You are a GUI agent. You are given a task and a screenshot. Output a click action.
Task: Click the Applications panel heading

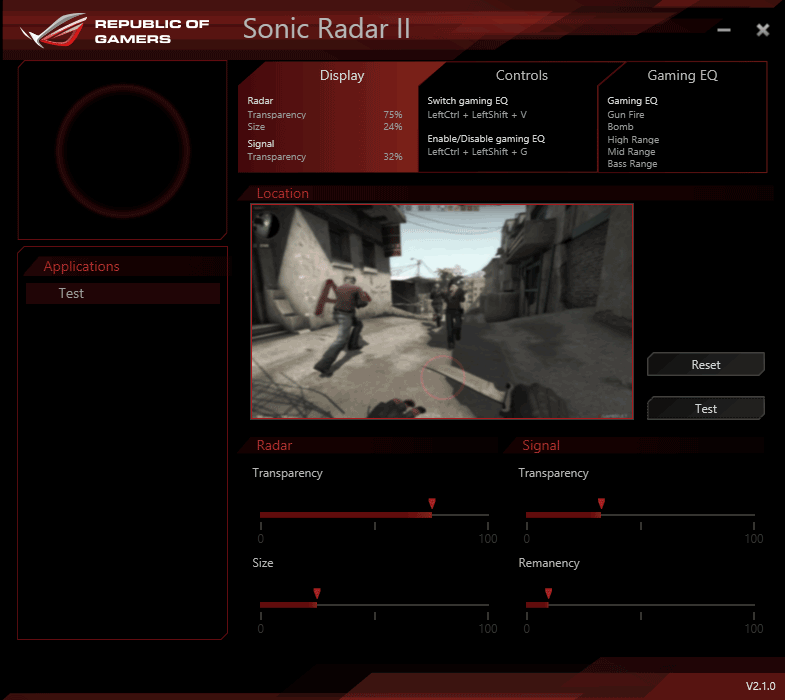[82, 266]
